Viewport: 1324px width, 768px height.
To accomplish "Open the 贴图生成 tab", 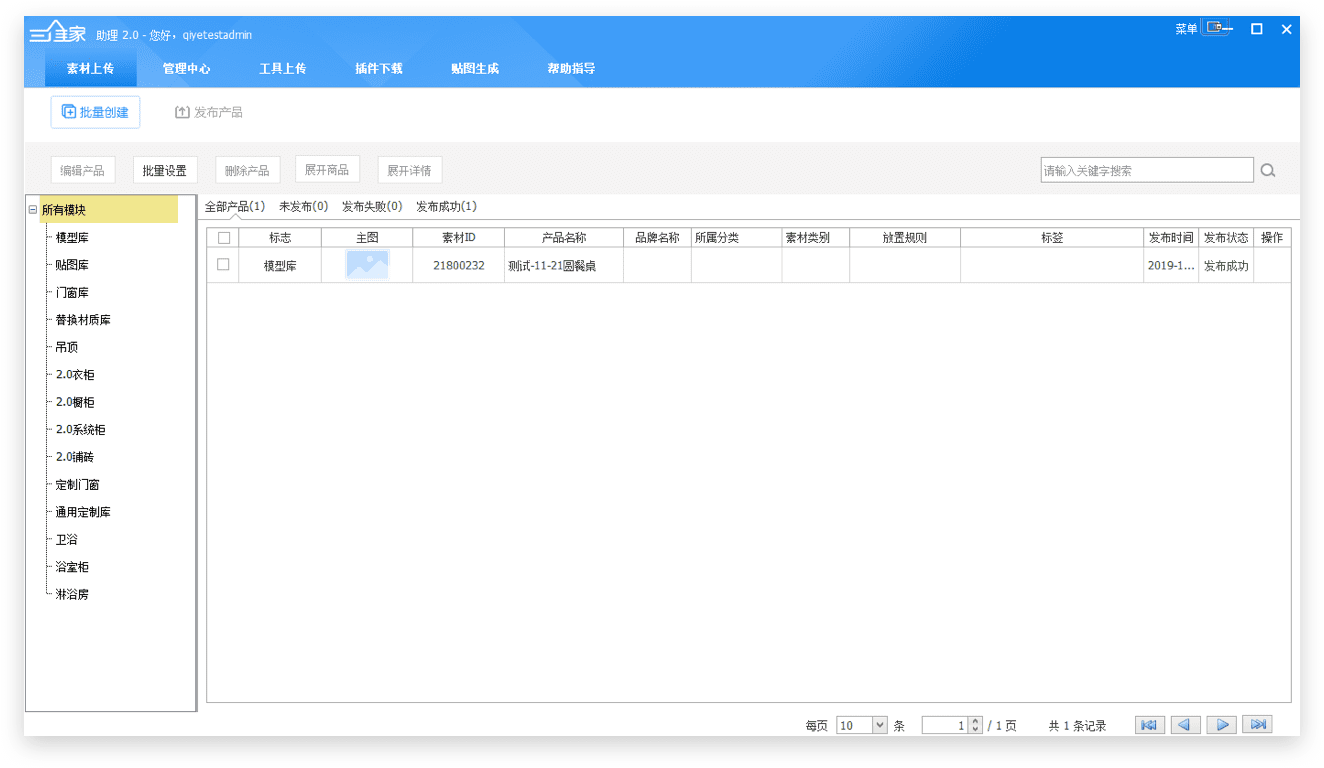I will [x=475, y=69].
